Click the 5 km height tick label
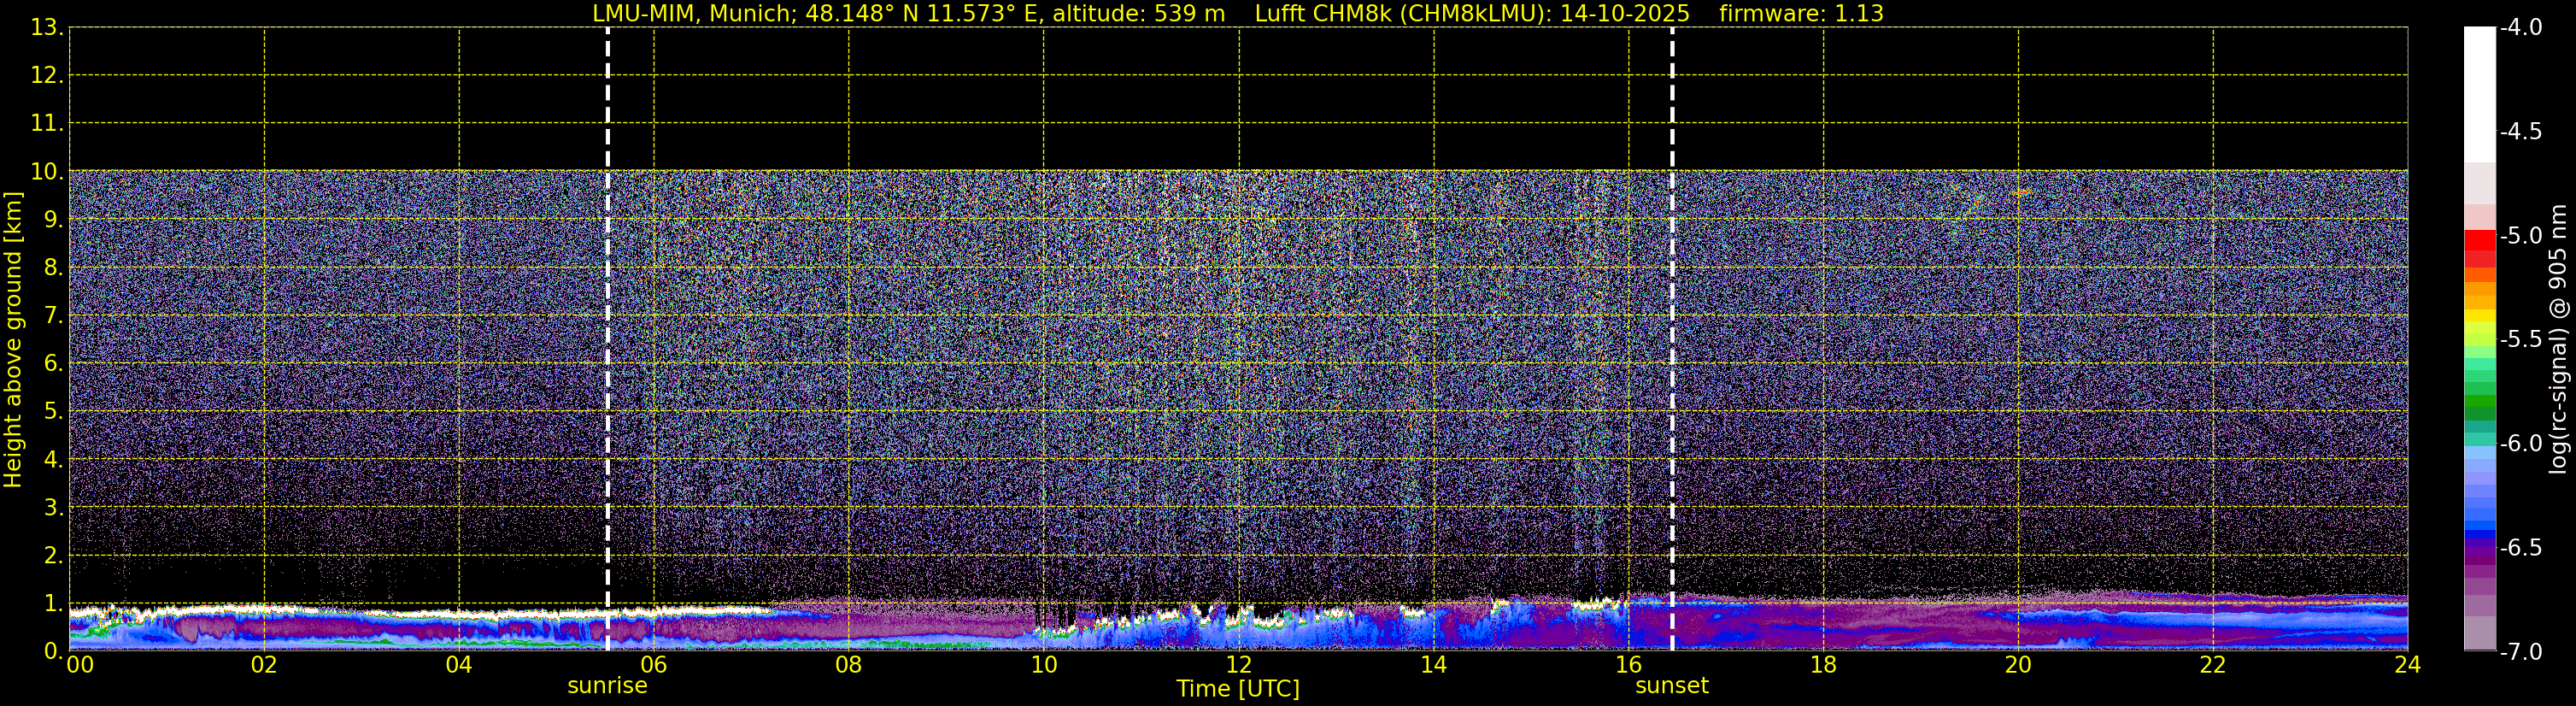This screenshot has width=2576, height=706. point(53,411)
